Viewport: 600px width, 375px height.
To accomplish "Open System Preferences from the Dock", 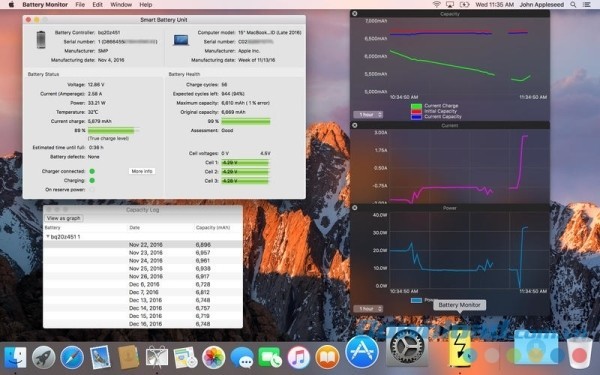I will [x=407, y=346].
